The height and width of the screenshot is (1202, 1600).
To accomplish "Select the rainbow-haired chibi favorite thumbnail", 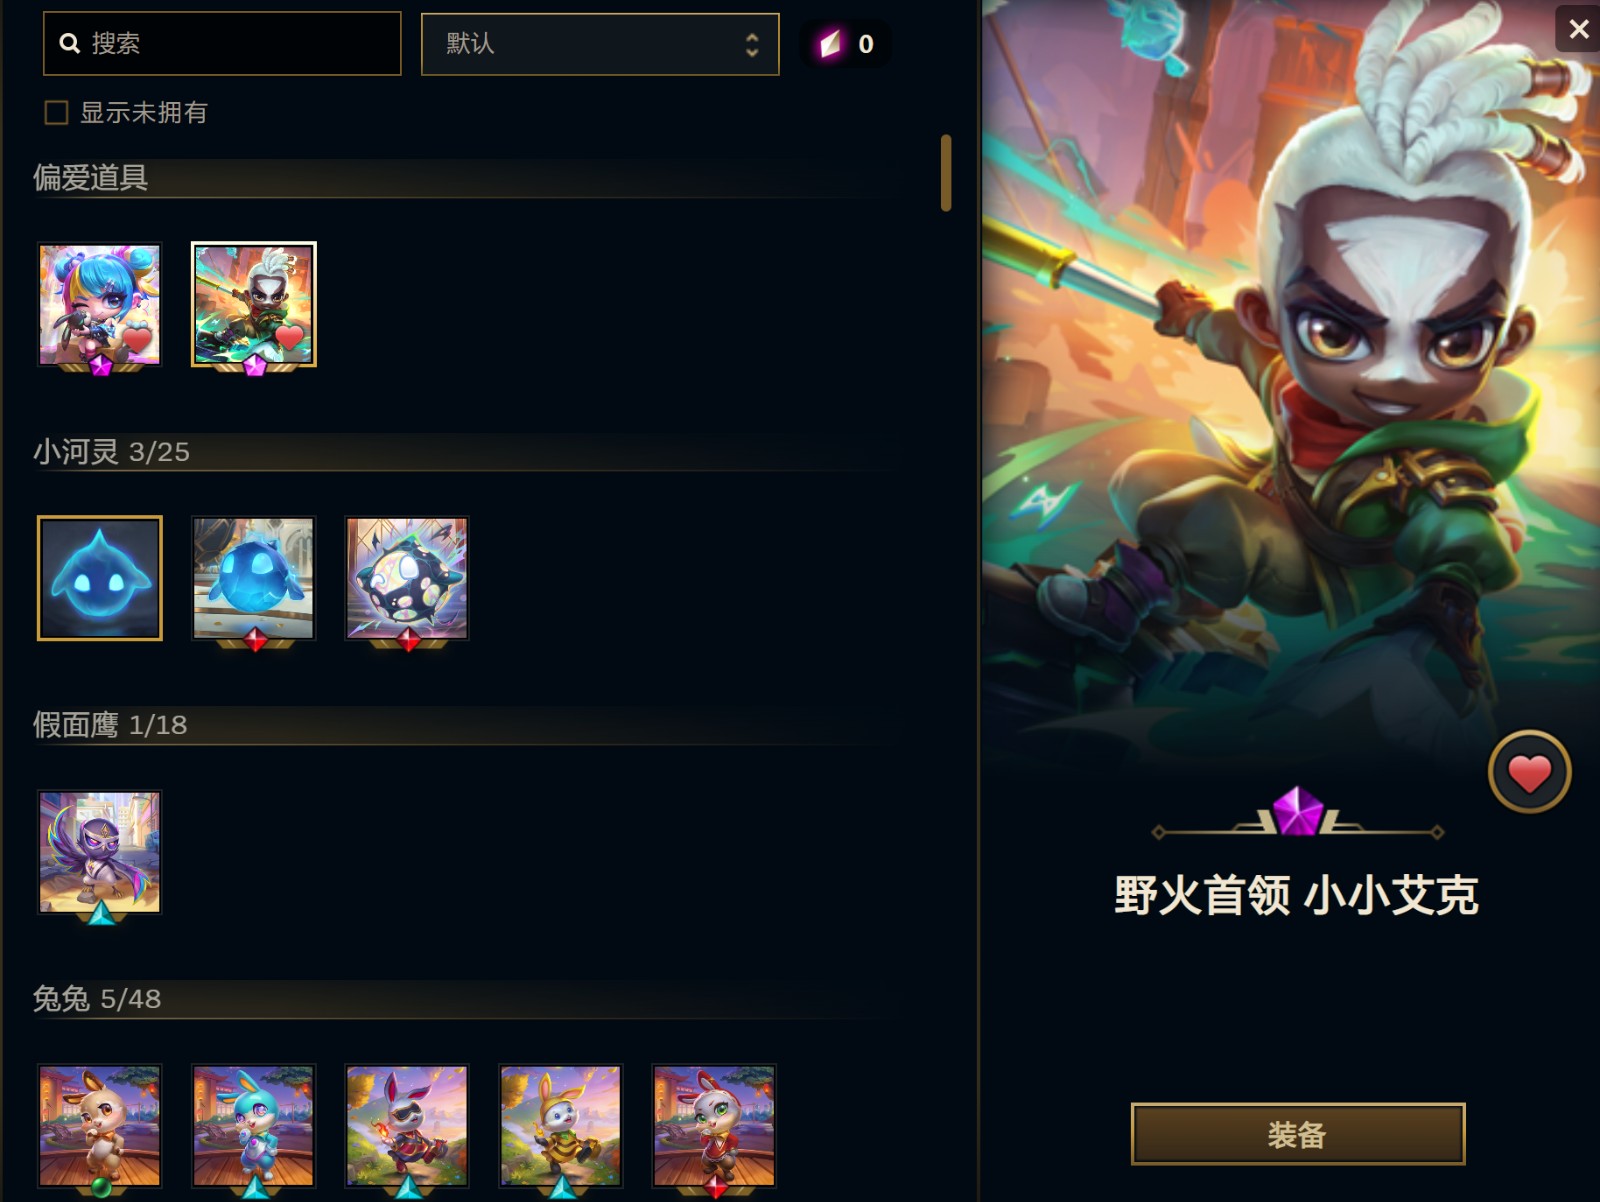I will [99, 304].
